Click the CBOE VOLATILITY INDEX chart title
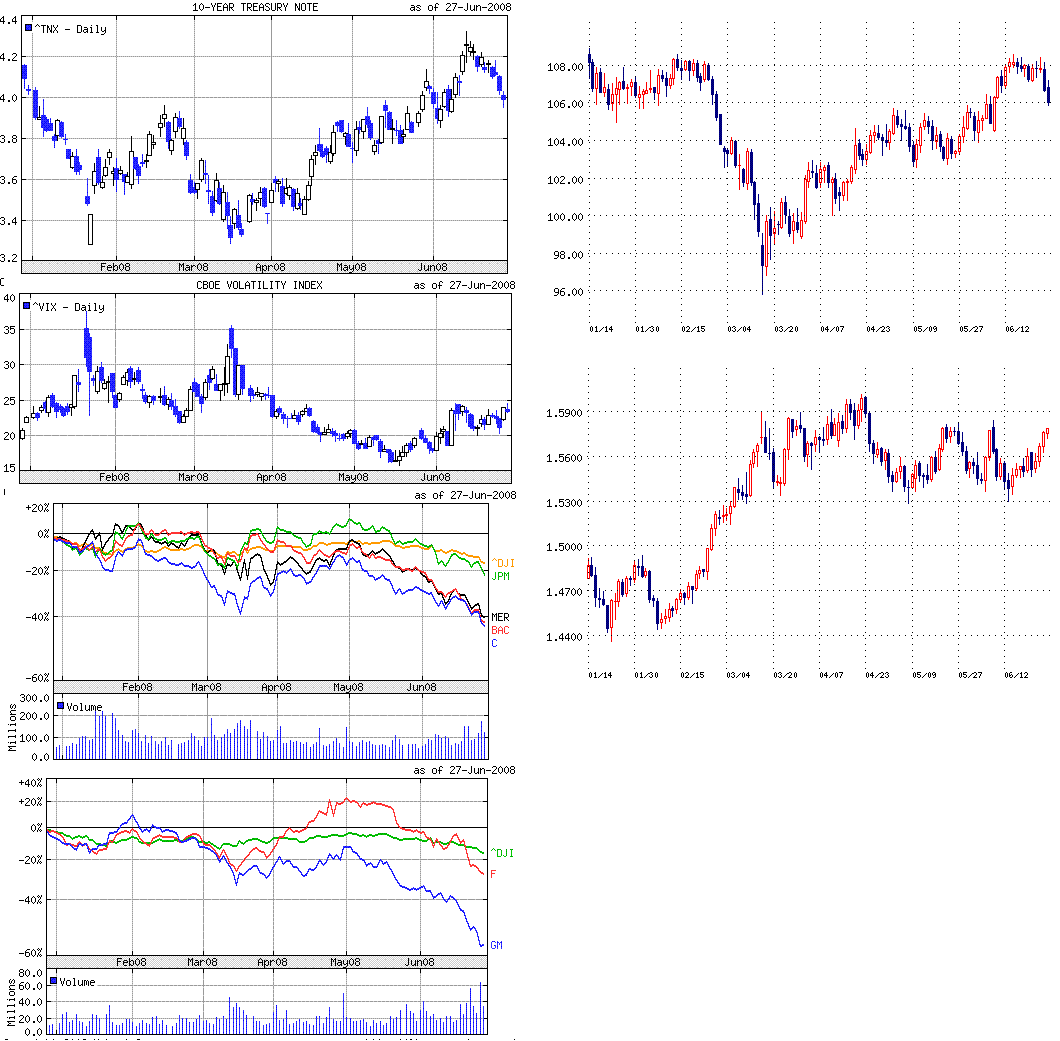Screen dimensions: 1060x1041 click(259, 286)
